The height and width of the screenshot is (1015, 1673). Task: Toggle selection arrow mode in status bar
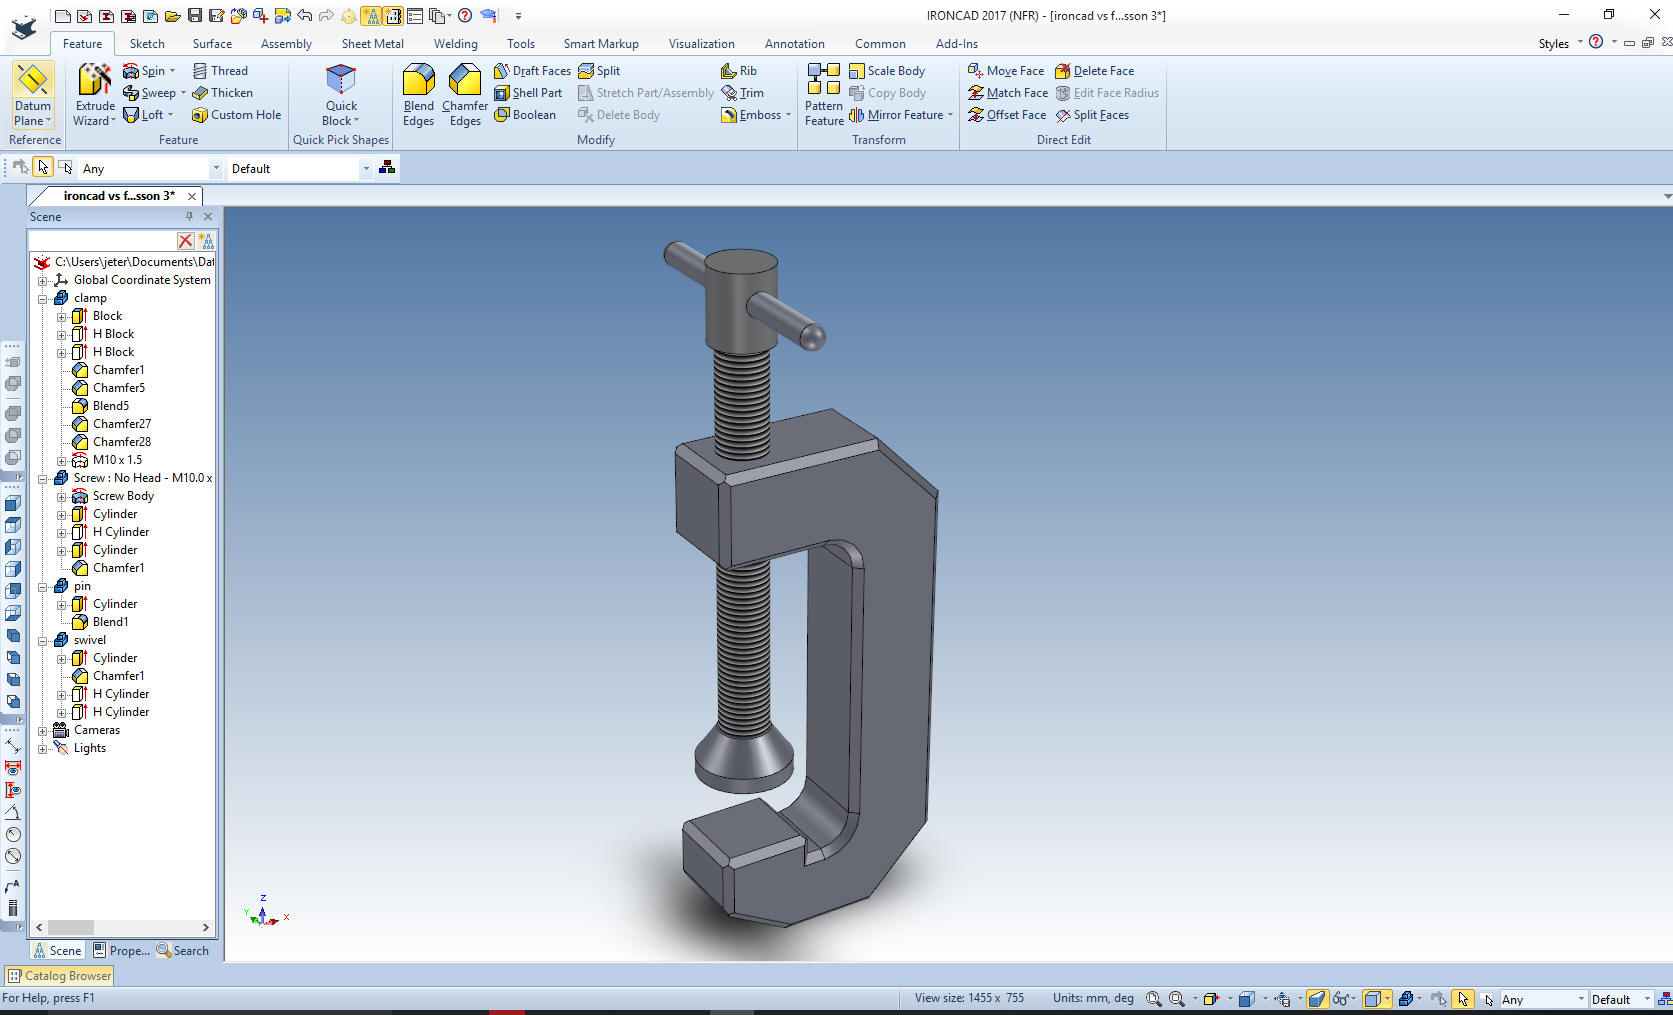[x=1462, y=998]
